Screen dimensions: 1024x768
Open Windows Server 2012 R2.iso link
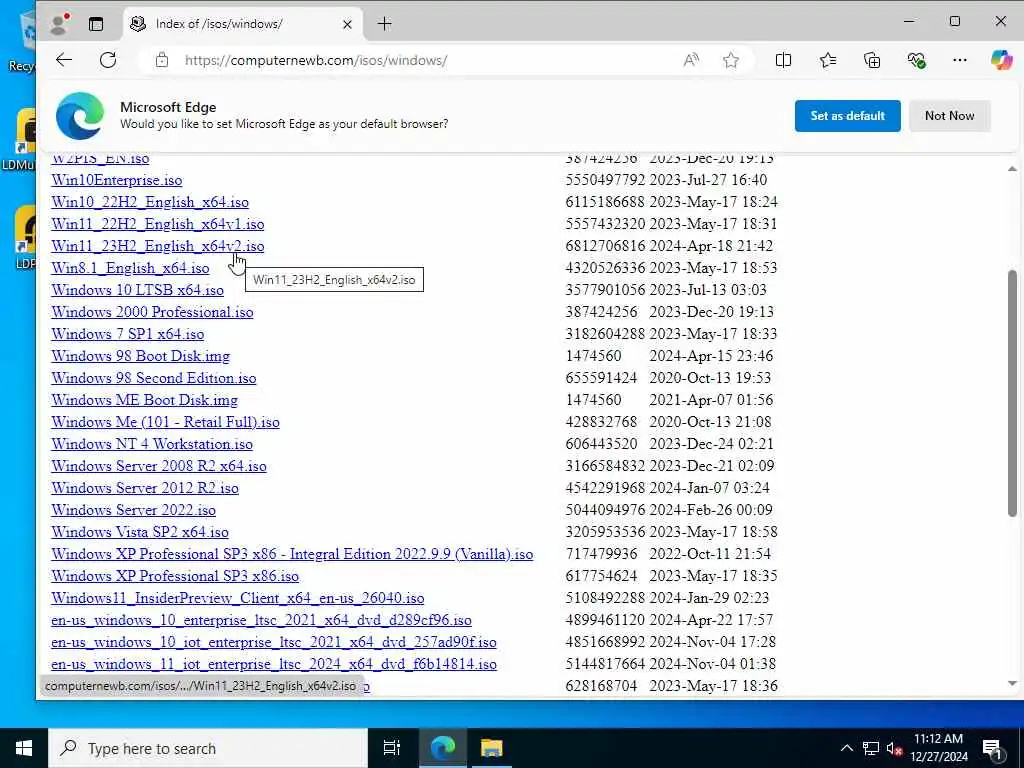pos(145,488)
